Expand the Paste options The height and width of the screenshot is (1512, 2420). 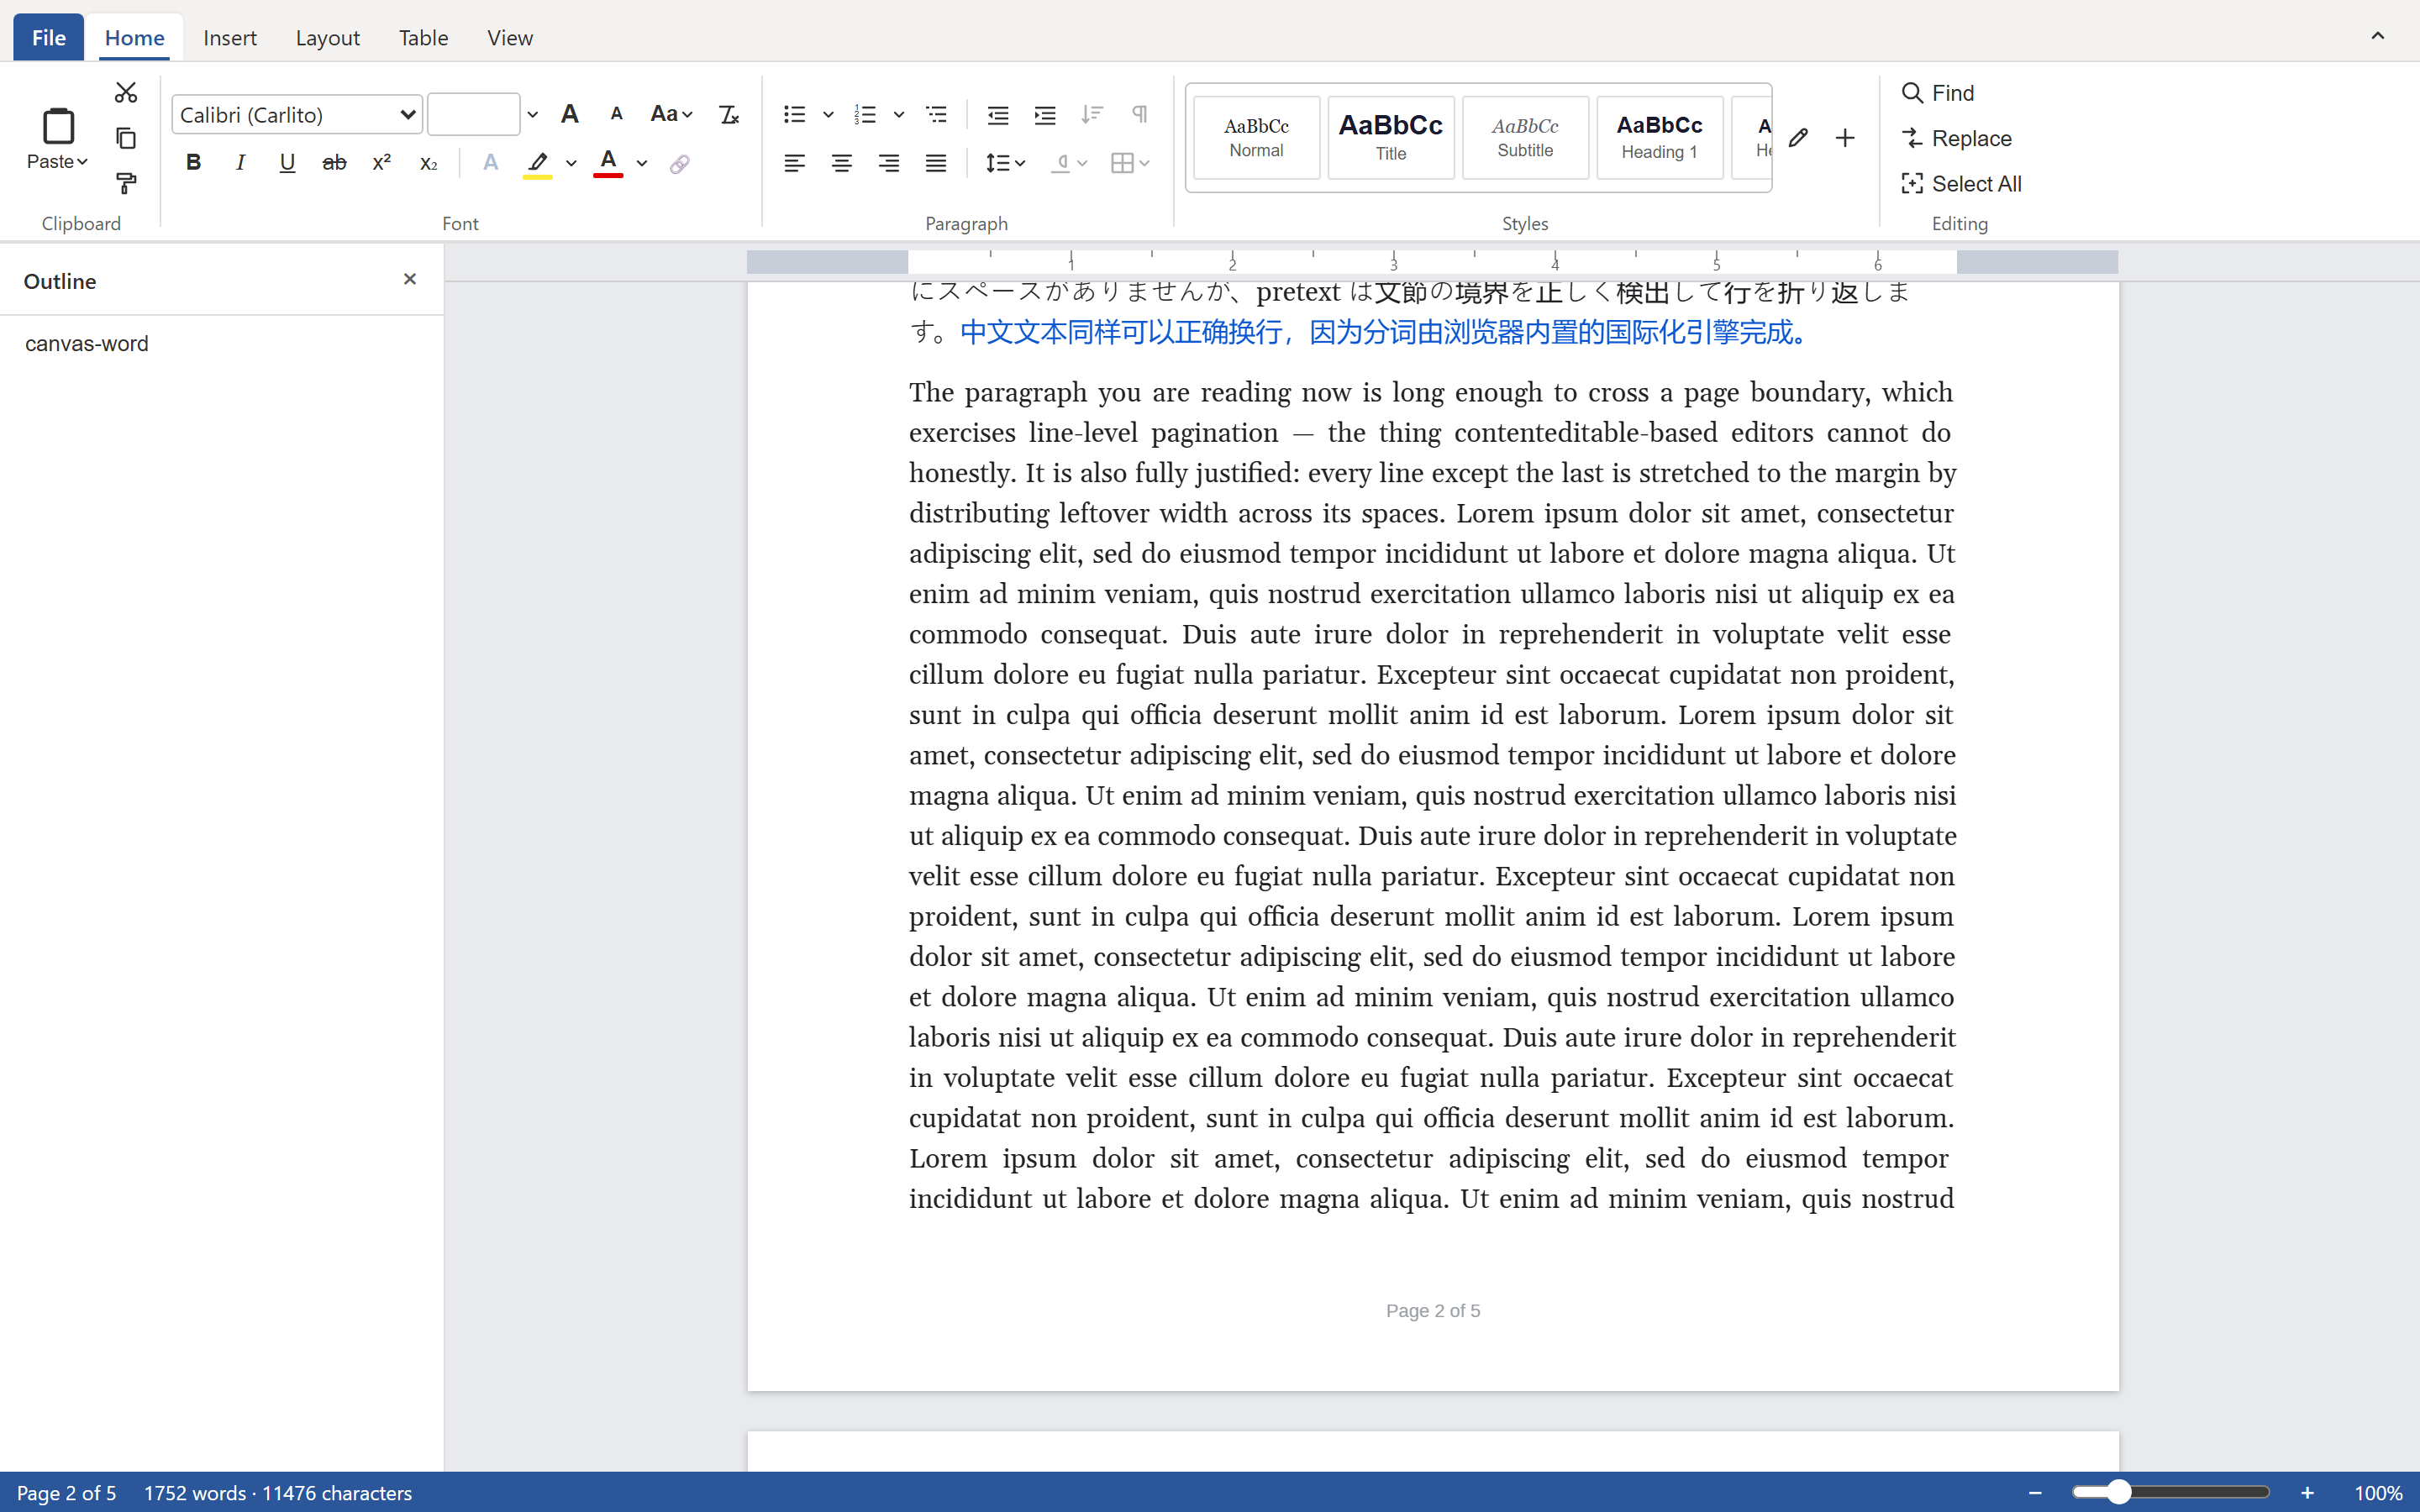tap(58, 161)
